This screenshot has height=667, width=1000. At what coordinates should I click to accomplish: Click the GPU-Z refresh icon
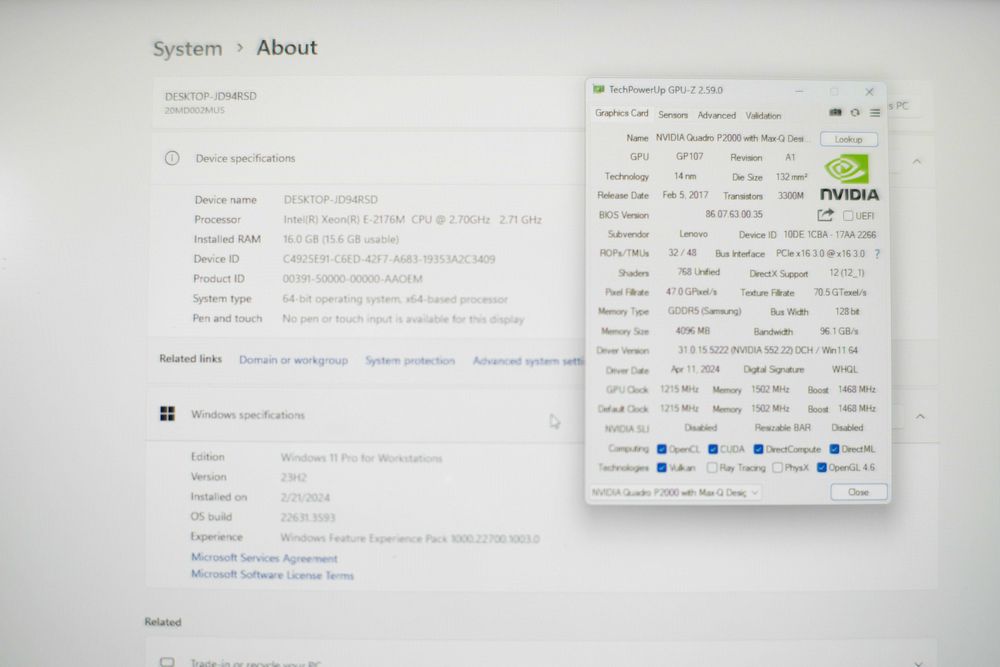tap(855, 112)
